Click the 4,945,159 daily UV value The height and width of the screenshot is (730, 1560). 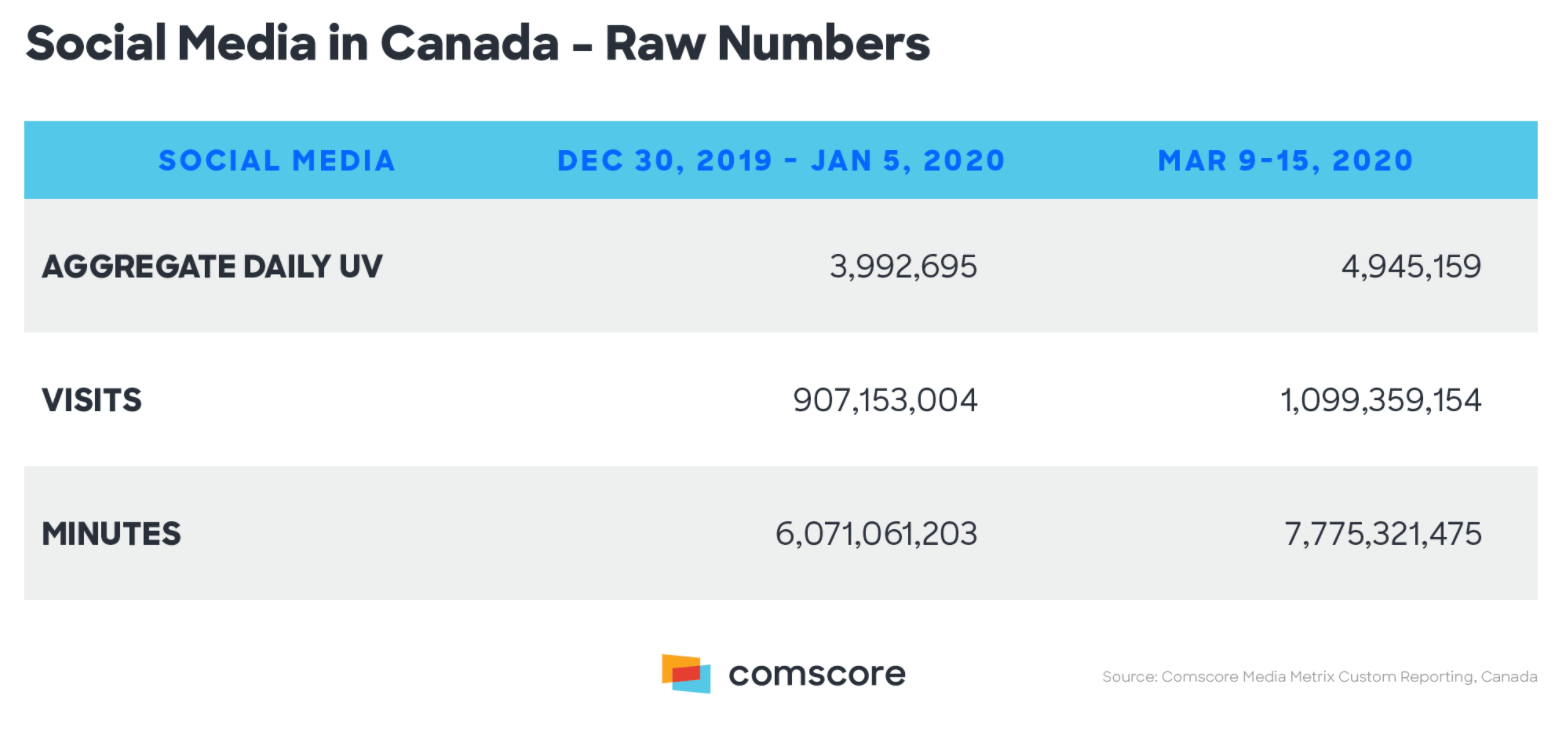[x=1411, y=267]
